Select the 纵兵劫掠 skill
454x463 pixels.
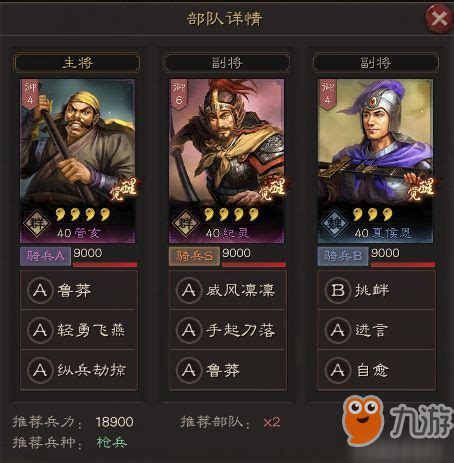coord(79,370)
